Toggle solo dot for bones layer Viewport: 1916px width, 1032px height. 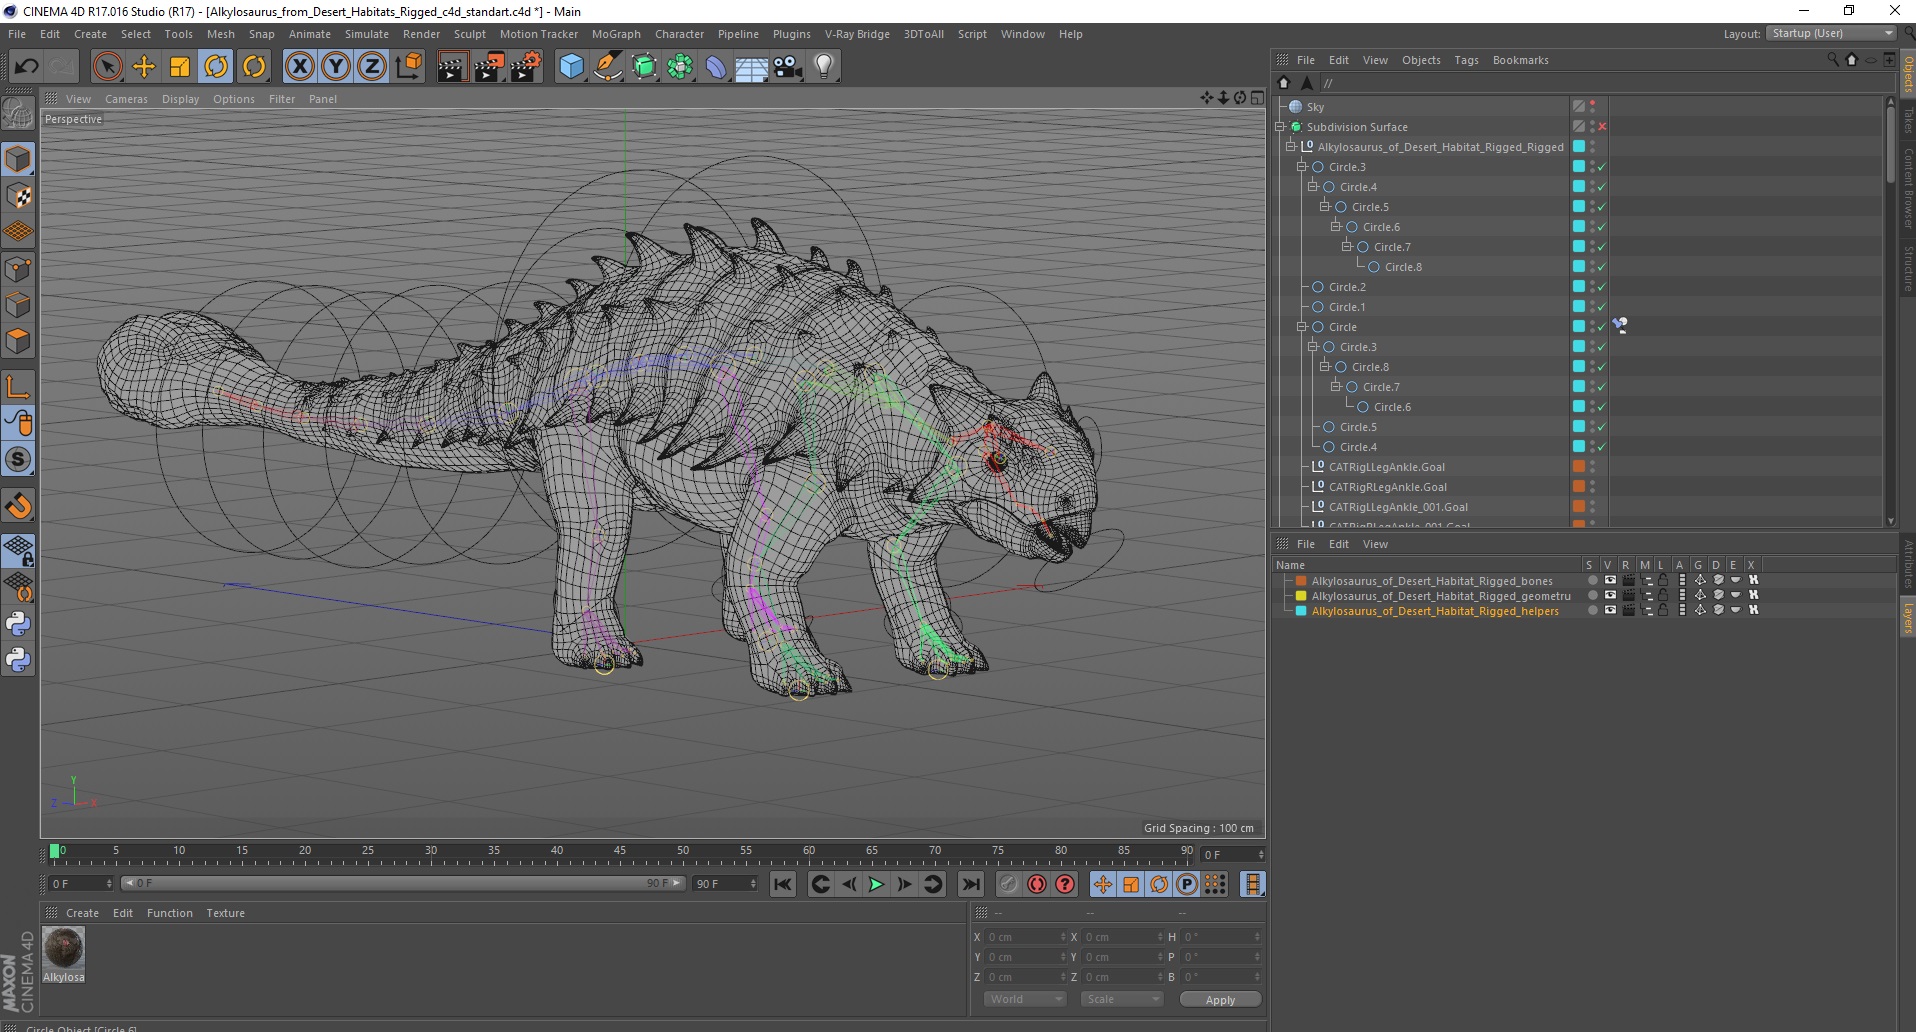click(x=1592, y=580)
